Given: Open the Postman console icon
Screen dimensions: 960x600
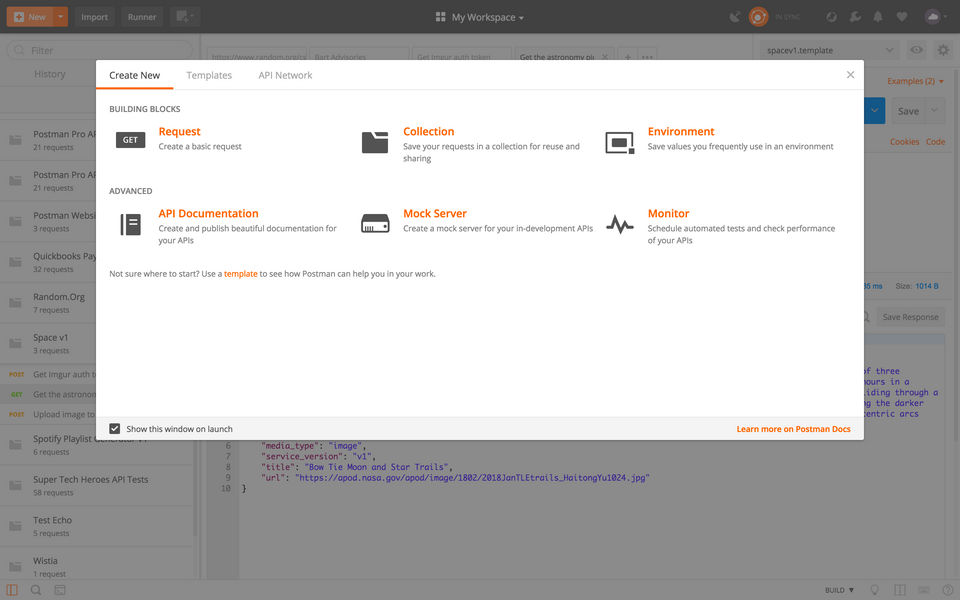Looking at the screenshot, I should 60,590.
